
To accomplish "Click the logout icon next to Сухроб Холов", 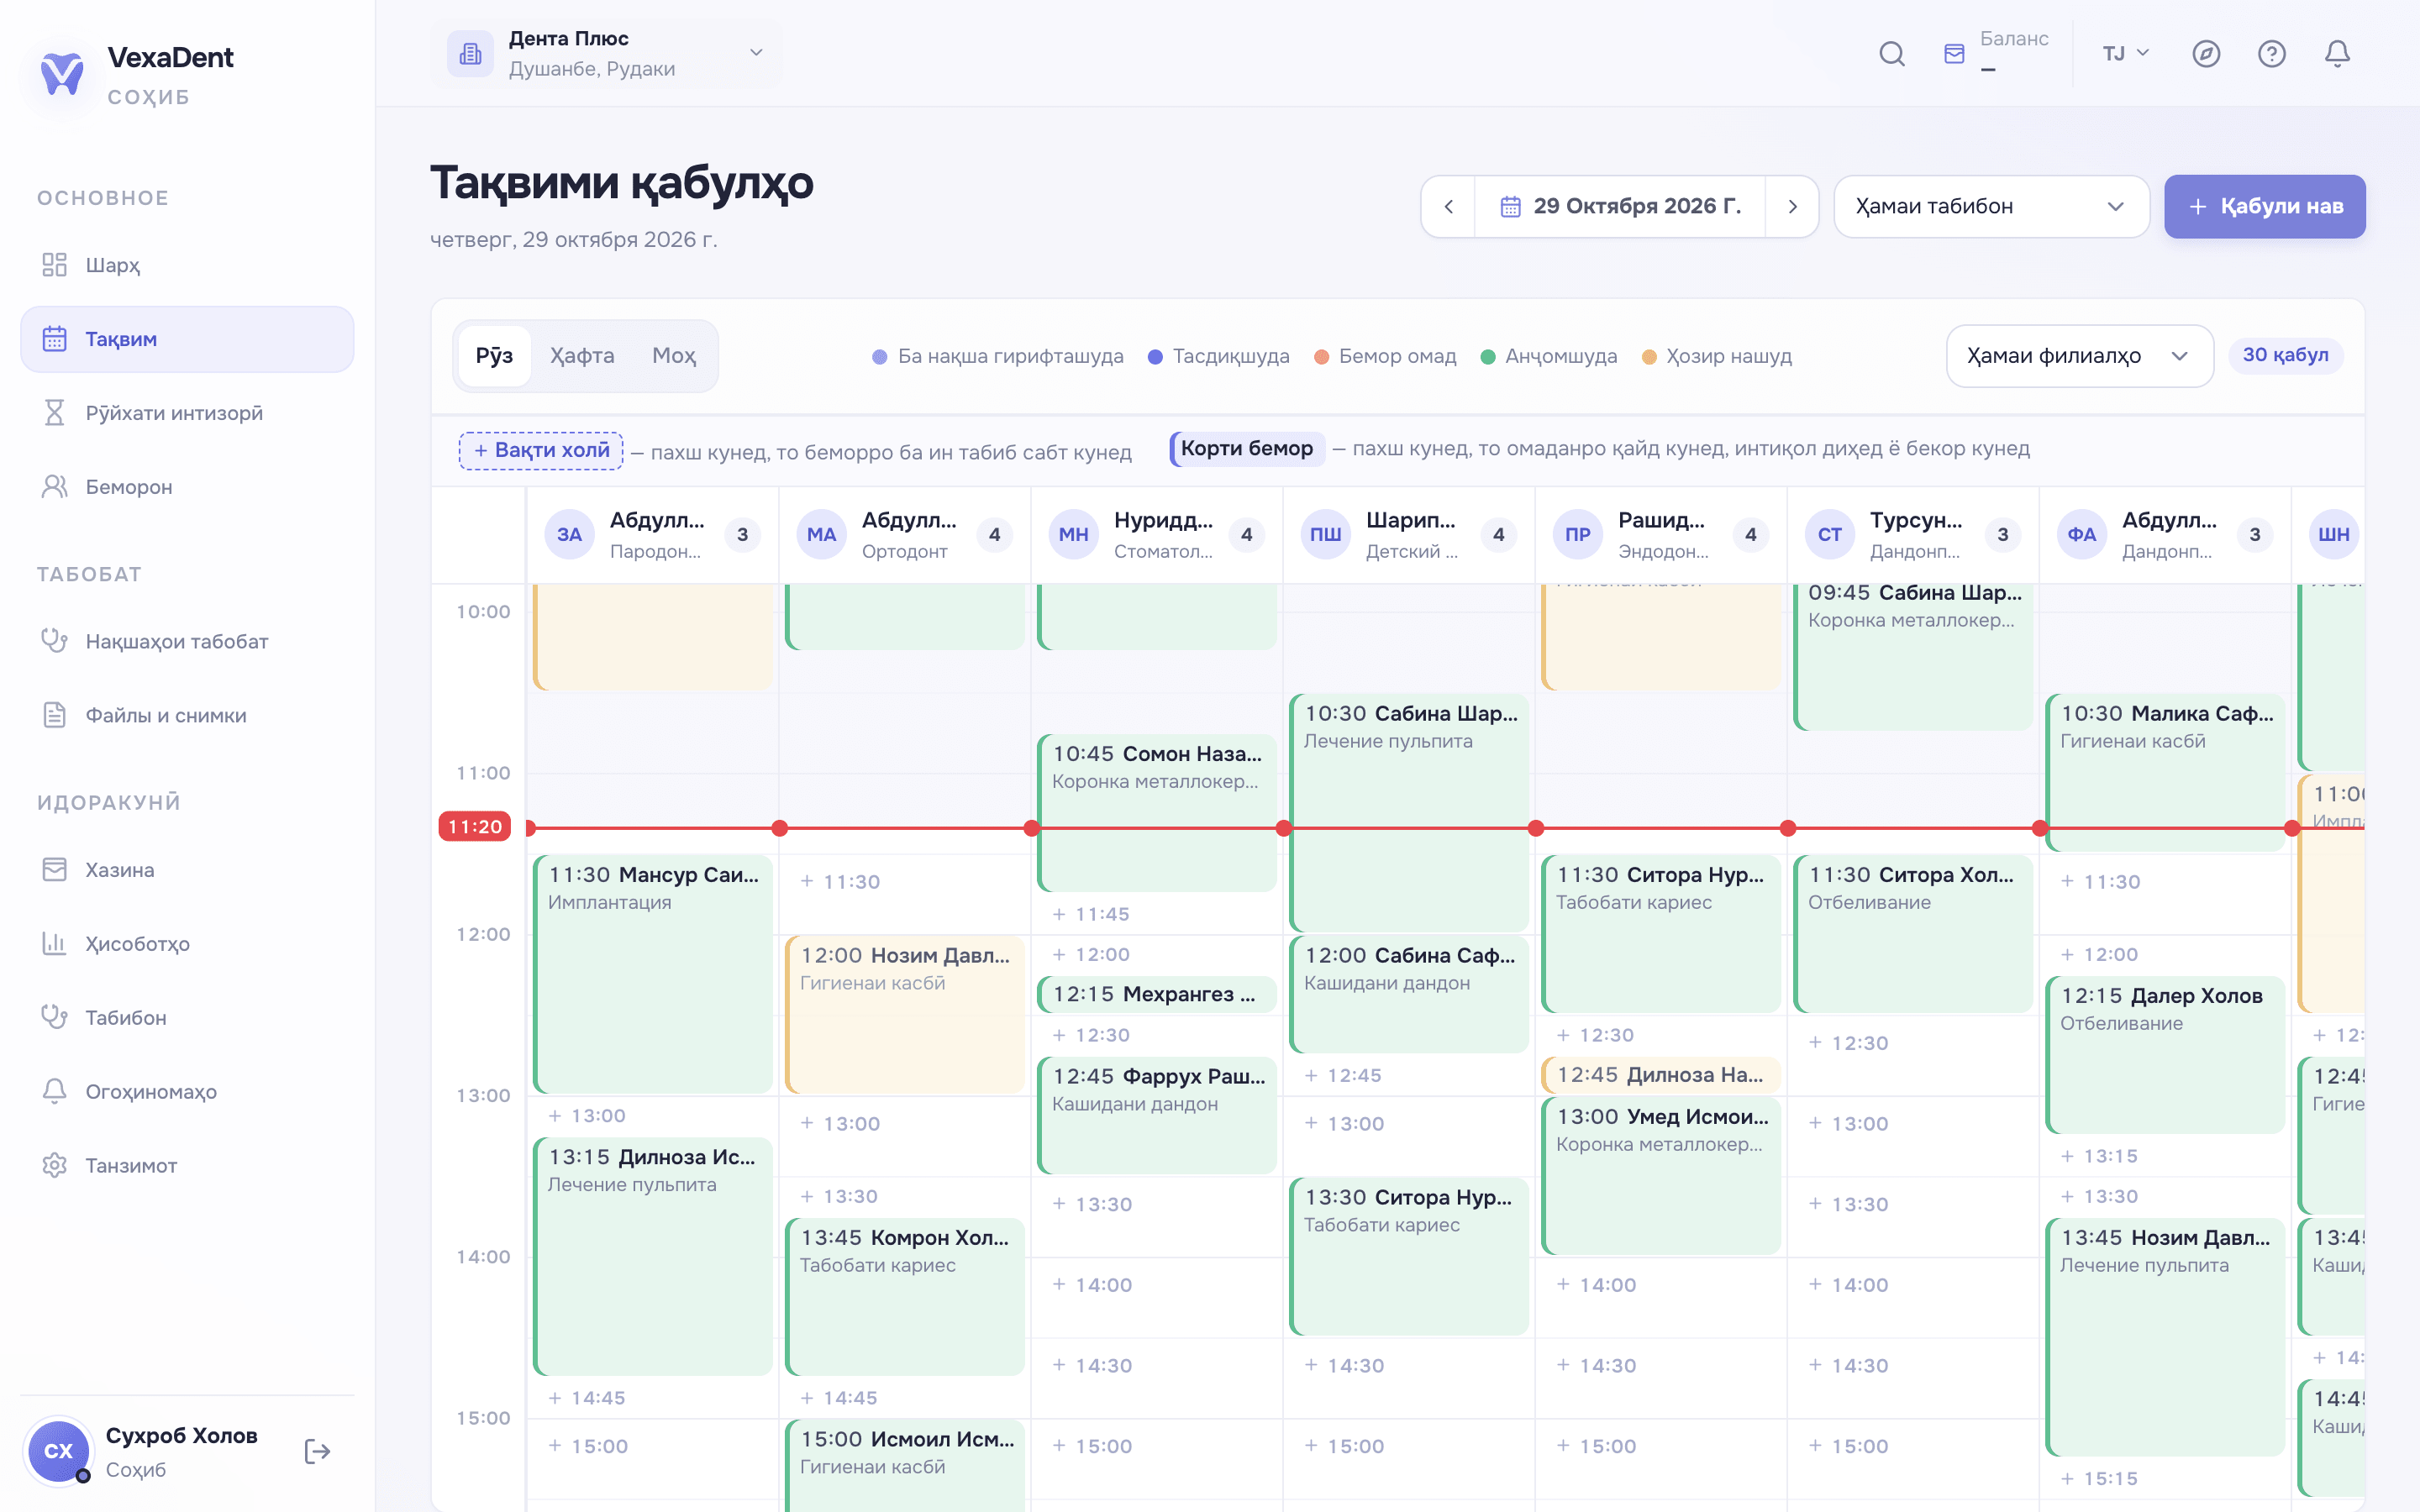I will [x=317, y=1451].
